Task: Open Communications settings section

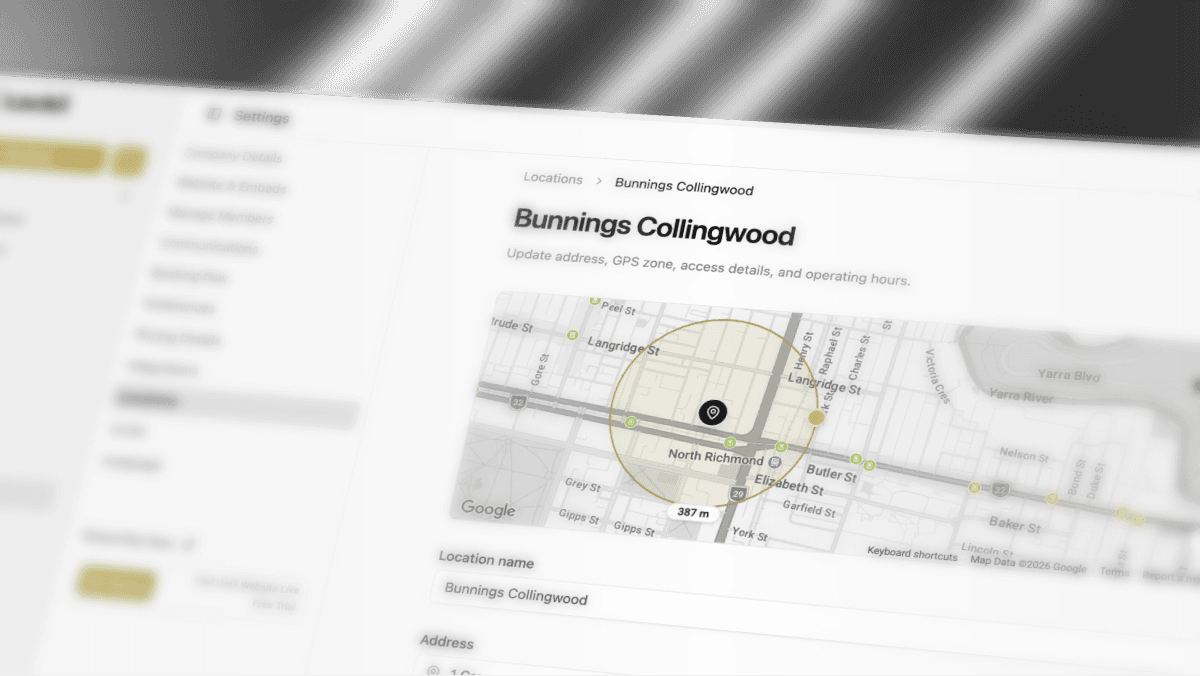Action: [209, 246]
